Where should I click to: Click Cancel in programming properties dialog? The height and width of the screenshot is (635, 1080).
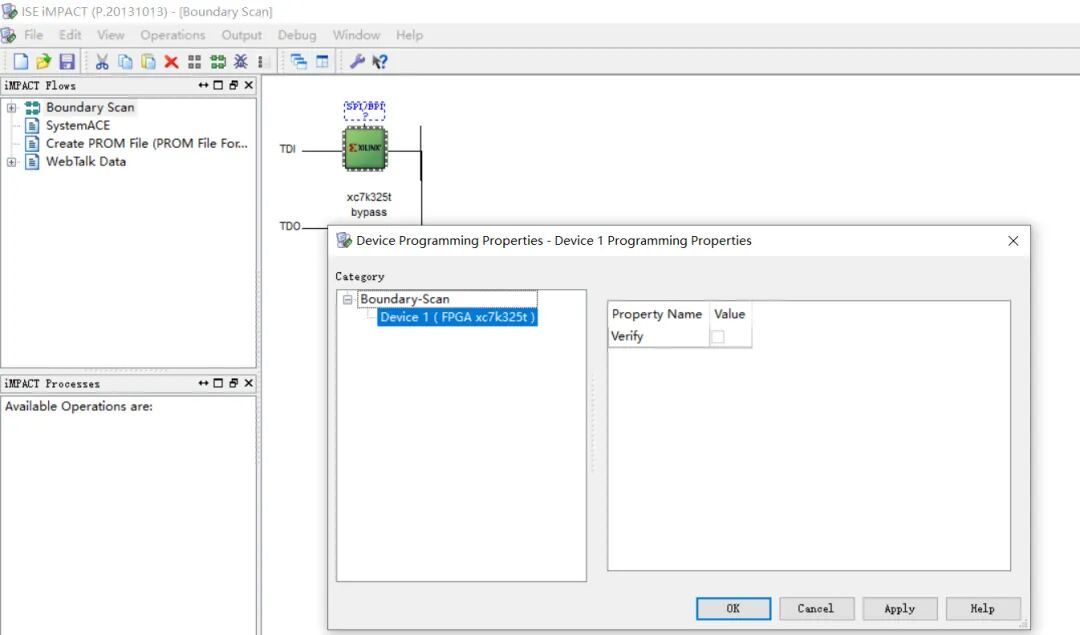click(x=816, y=609)
